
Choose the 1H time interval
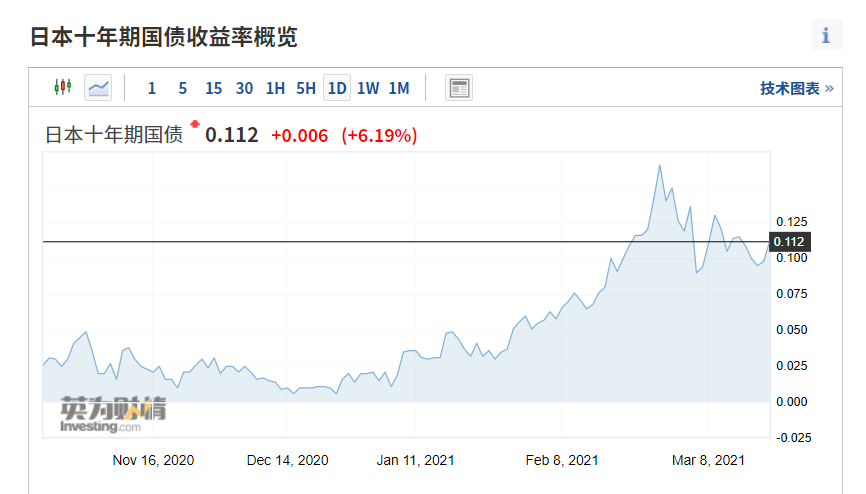275,88
